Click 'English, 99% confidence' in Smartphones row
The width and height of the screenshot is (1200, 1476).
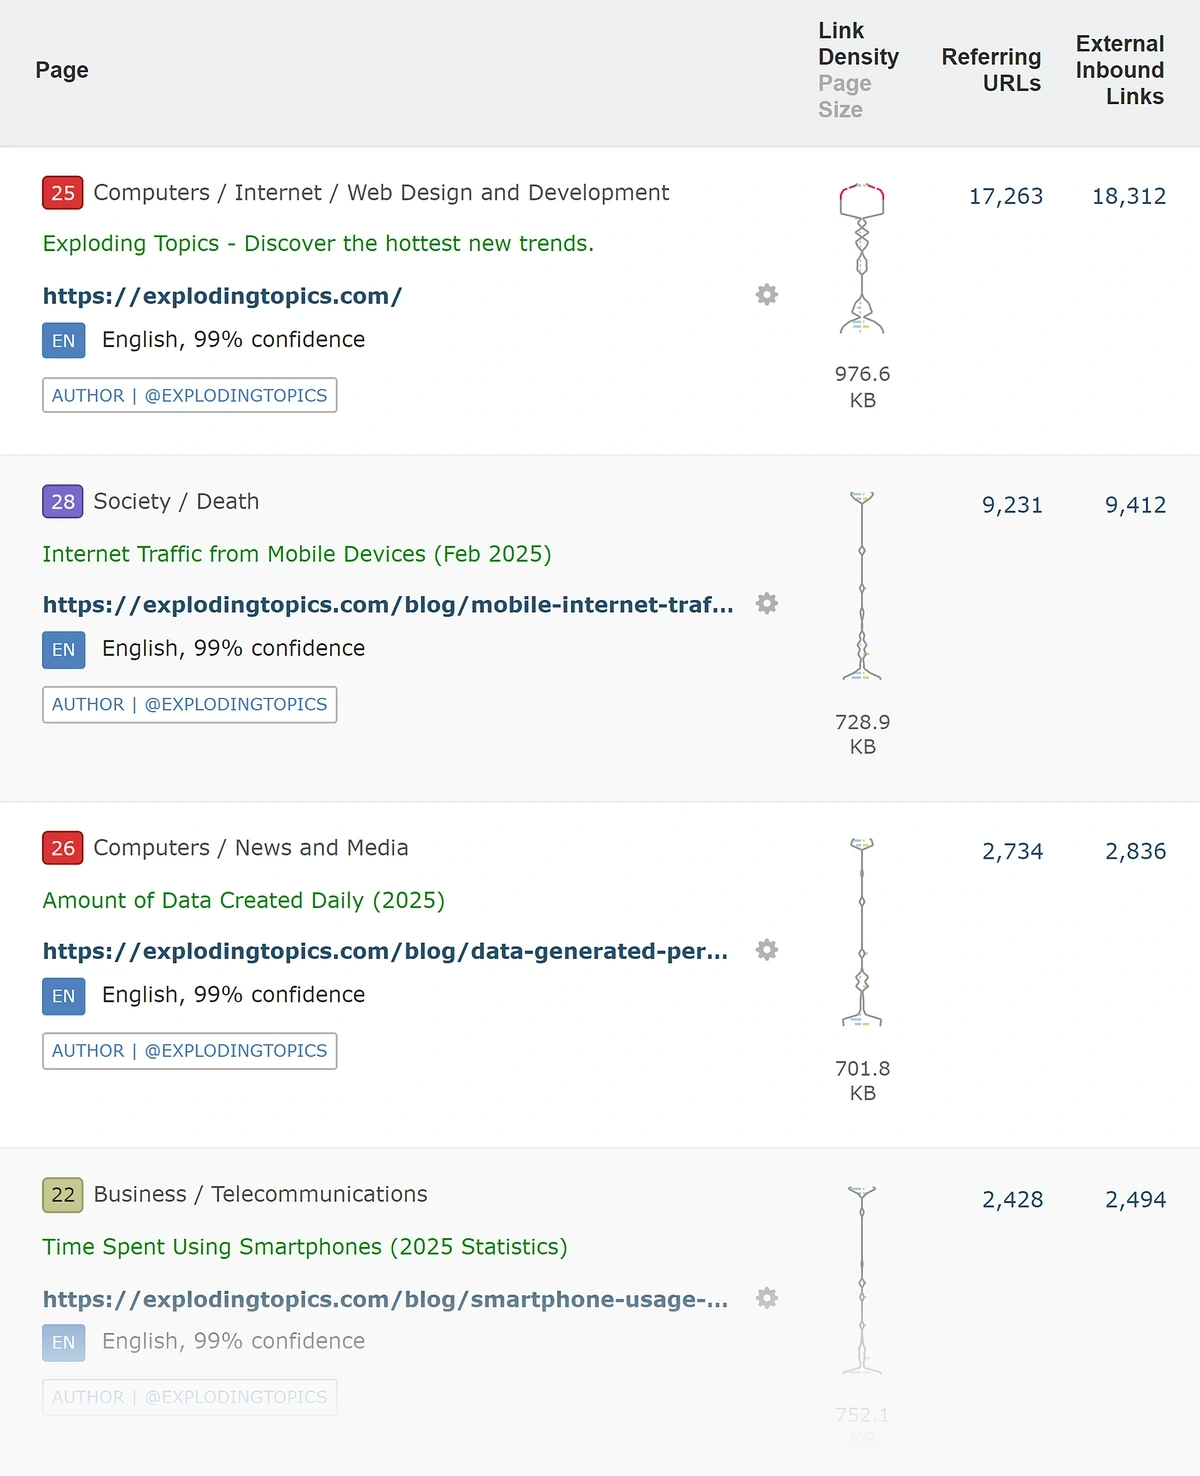[x=233, y=1342]
